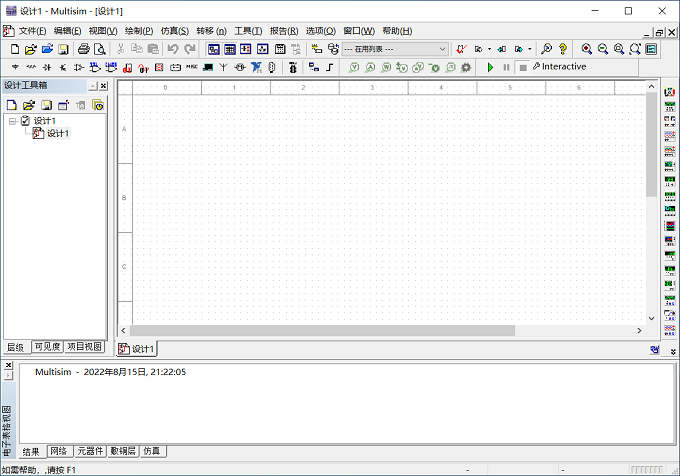Screen dimensions: 680x476
Task: Switch to the 元器件 spreadsheet tab
Action: [90, 451]
